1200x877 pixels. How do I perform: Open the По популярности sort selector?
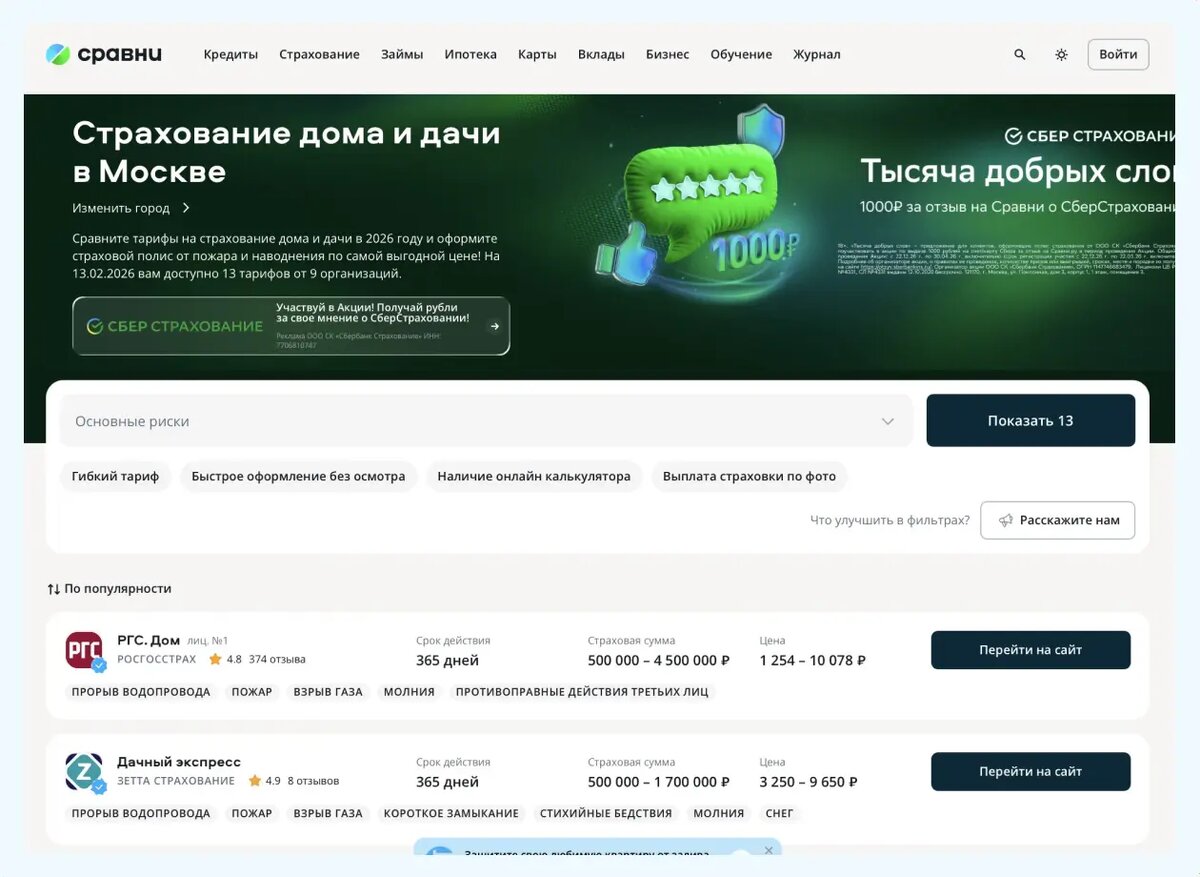[x=109, y=589]
